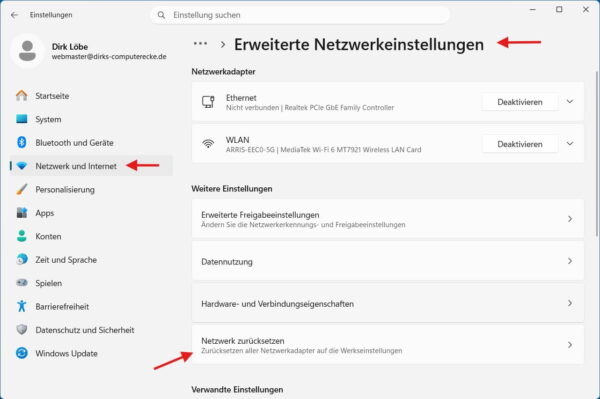600x399 pixels.
Task: Click the Konten person icon
Action: [22, 236]
